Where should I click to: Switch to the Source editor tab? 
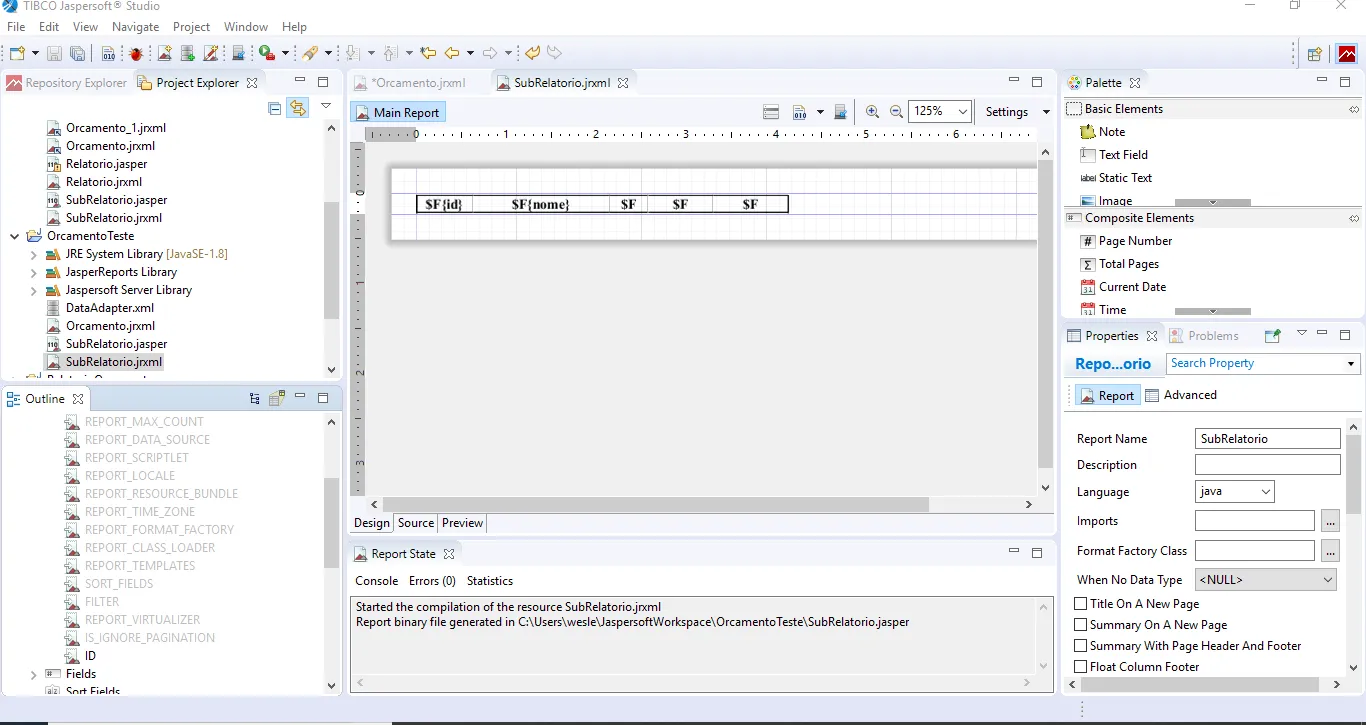click(416, 523)
